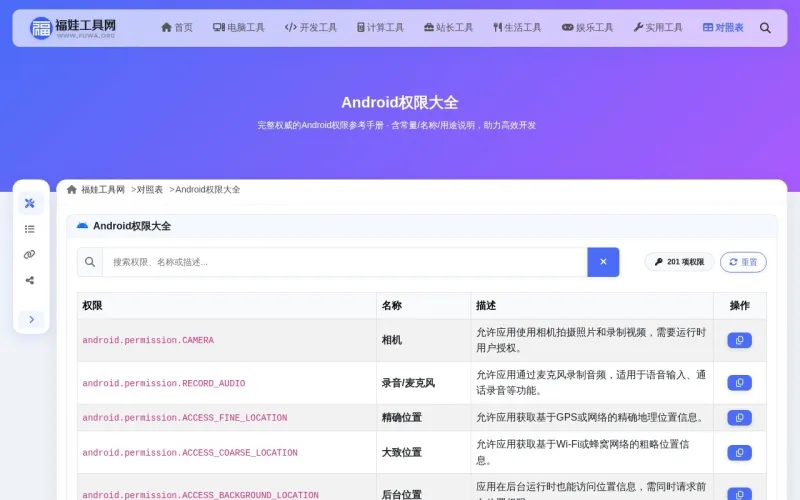Click the breadcrumb home icon
This screenshot has width=800, height=500.
tap(72, 190)
